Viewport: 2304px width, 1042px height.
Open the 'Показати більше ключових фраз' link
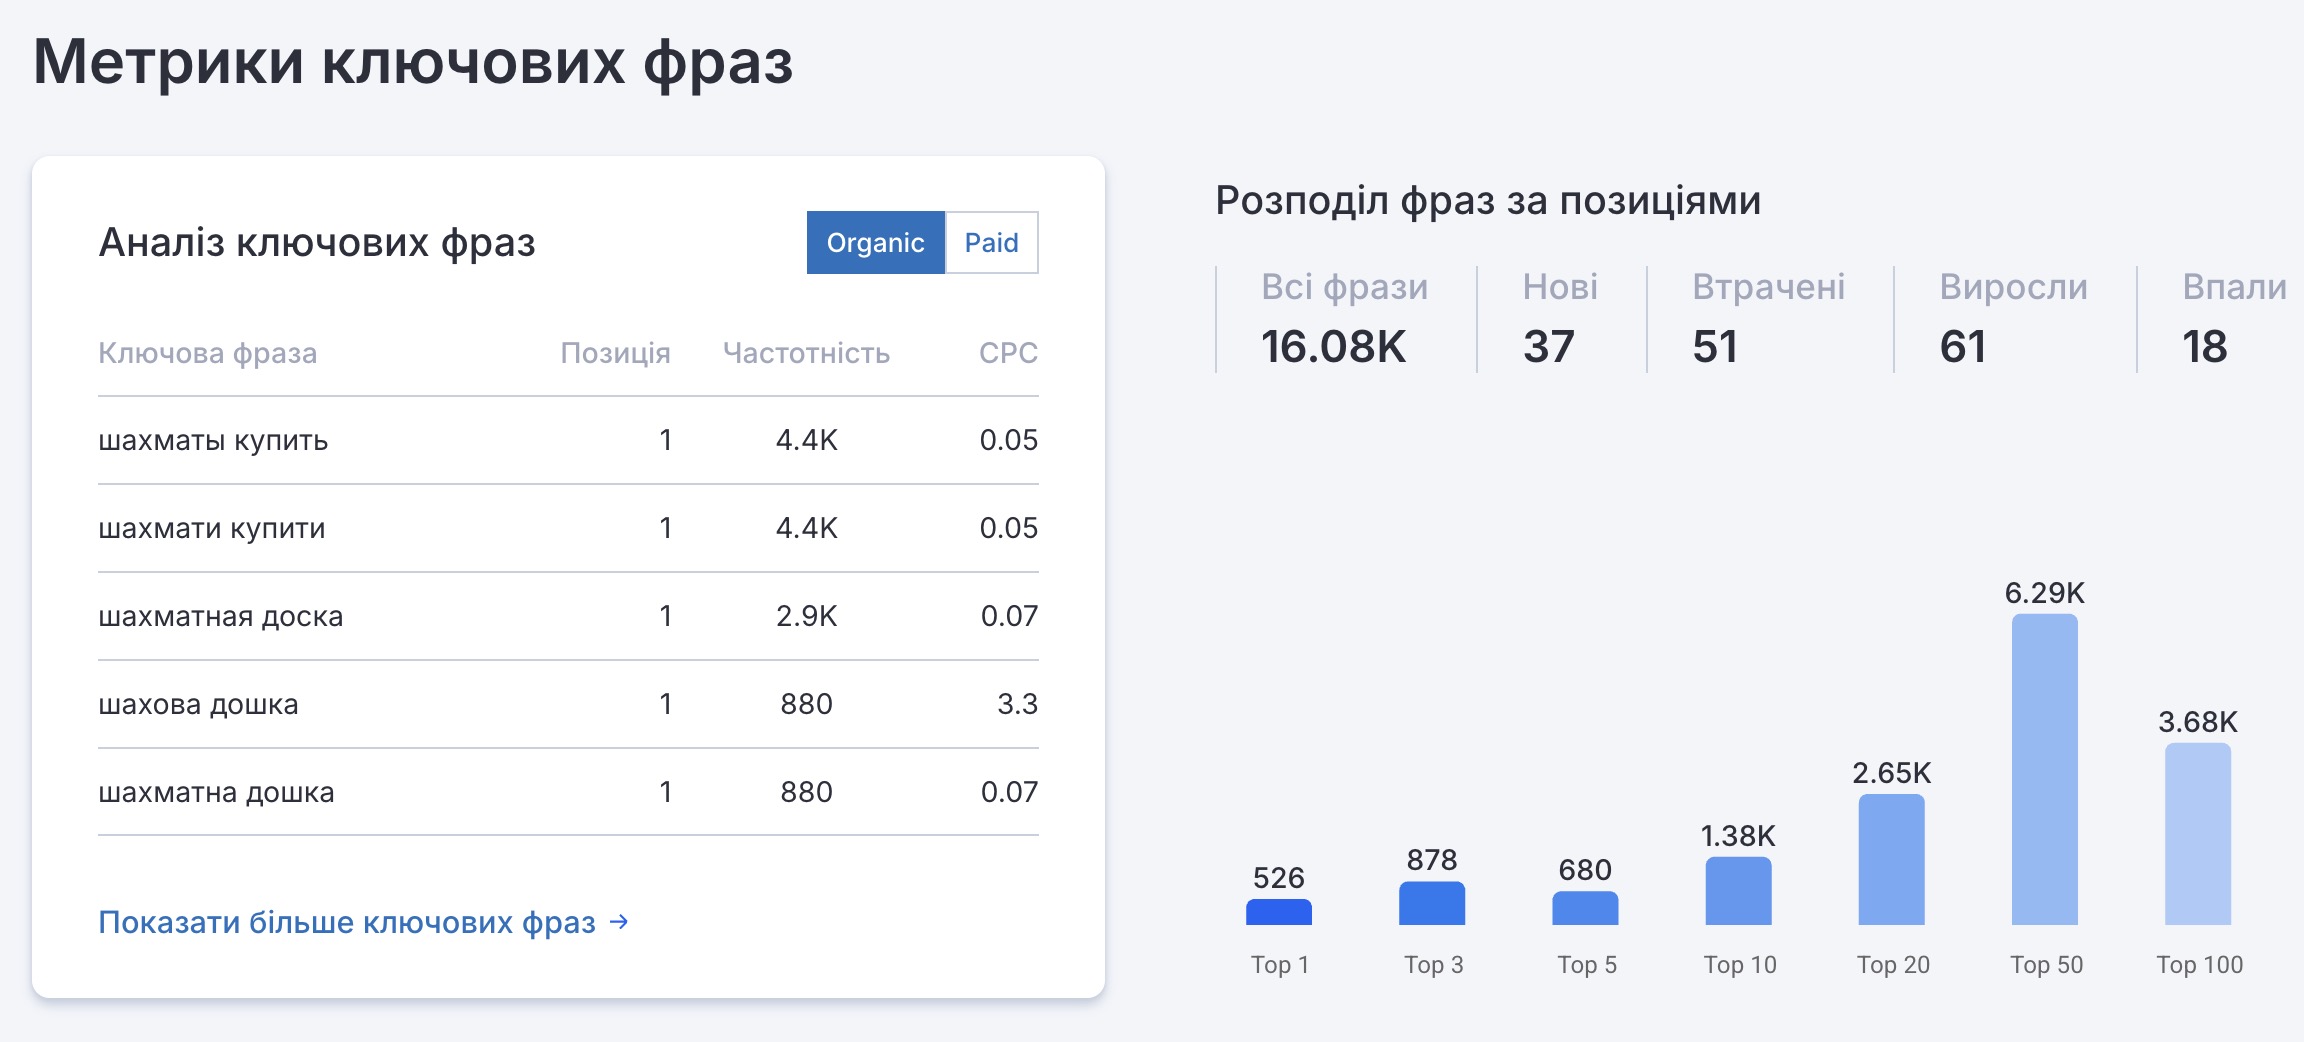pyautogui.click(x=347, y=922)
